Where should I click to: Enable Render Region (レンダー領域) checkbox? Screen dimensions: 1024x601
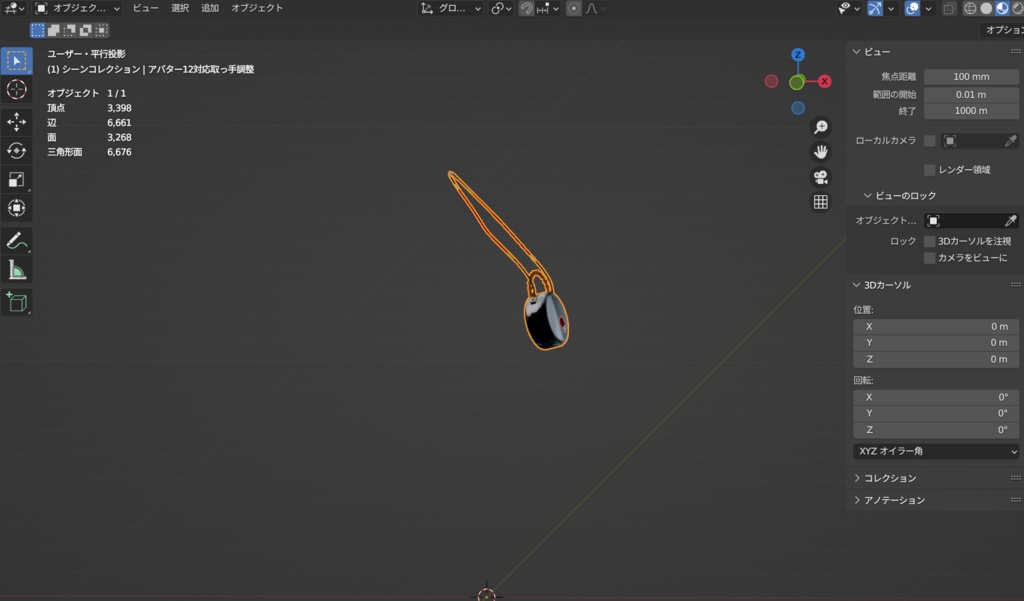click(x=929, y=170)
